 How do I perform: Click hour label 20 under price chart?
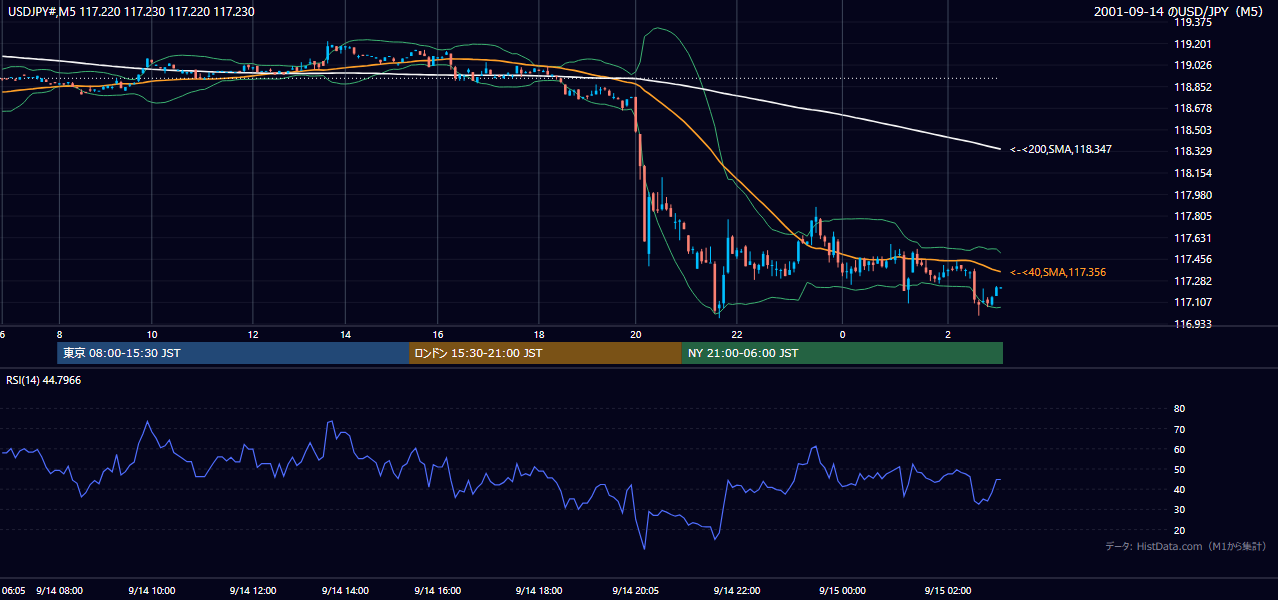click(635, 335)
